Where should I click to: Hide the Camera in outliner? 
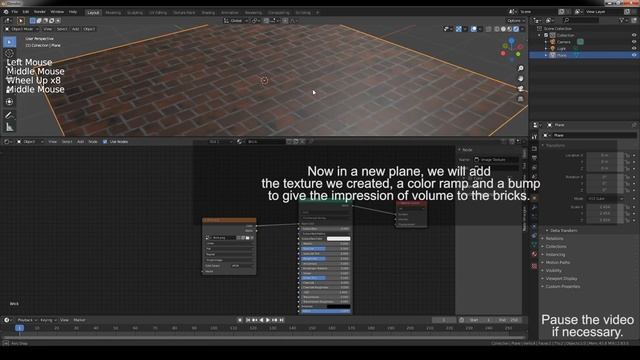[x=634, y=42]
